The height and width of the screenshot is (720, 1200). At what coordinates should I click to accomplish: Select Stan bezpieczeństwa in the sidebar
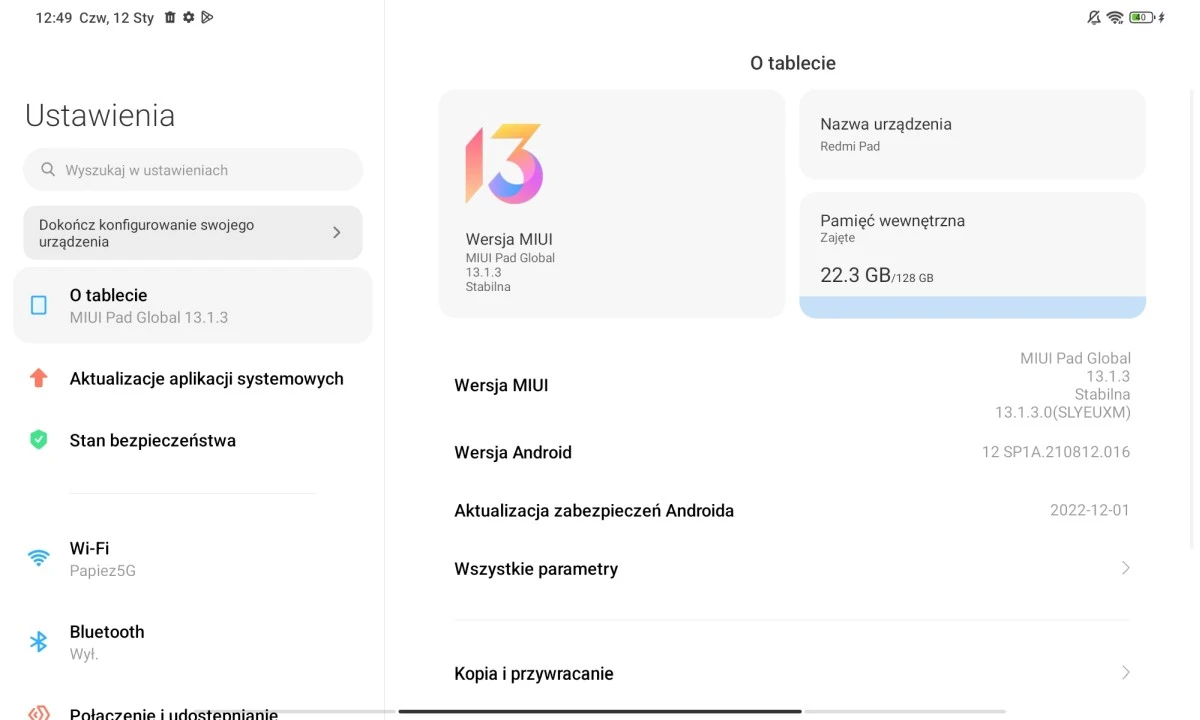152,440
